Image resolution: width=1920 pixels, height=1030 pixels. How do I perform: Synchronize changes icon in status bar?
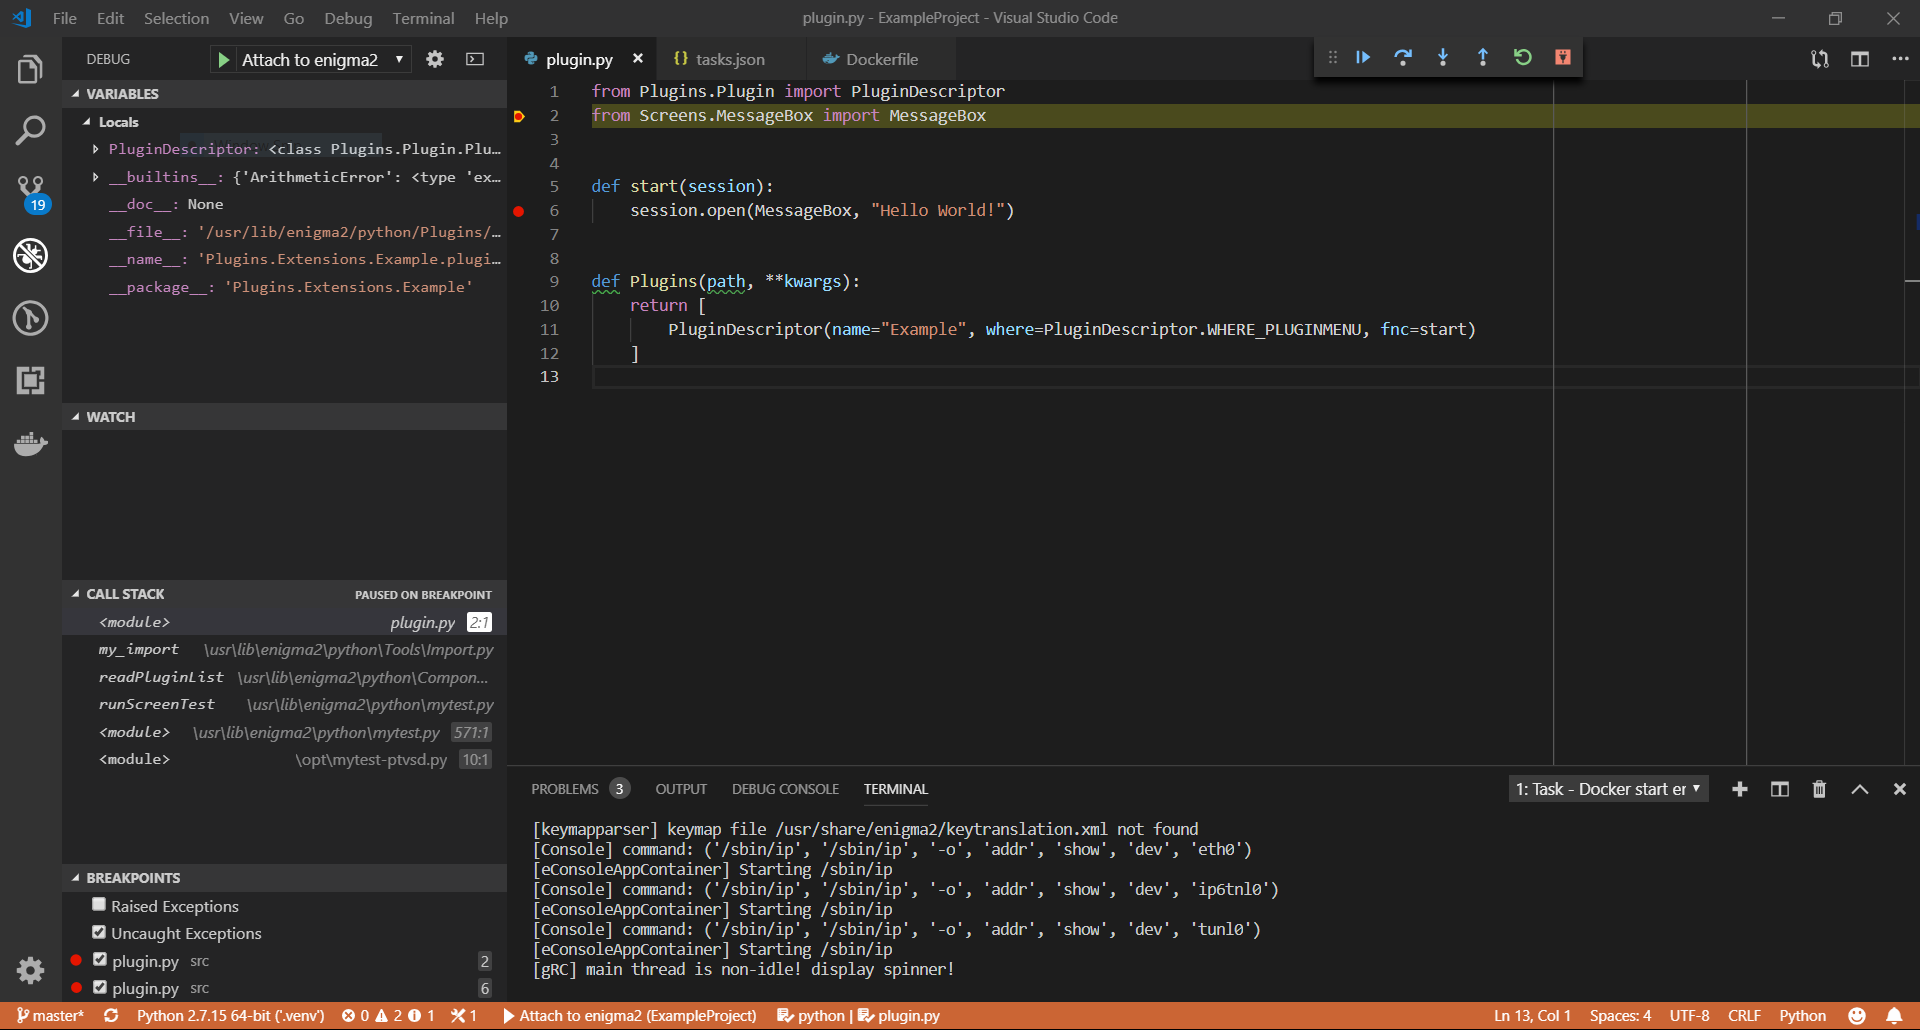tap(111, 1016)
